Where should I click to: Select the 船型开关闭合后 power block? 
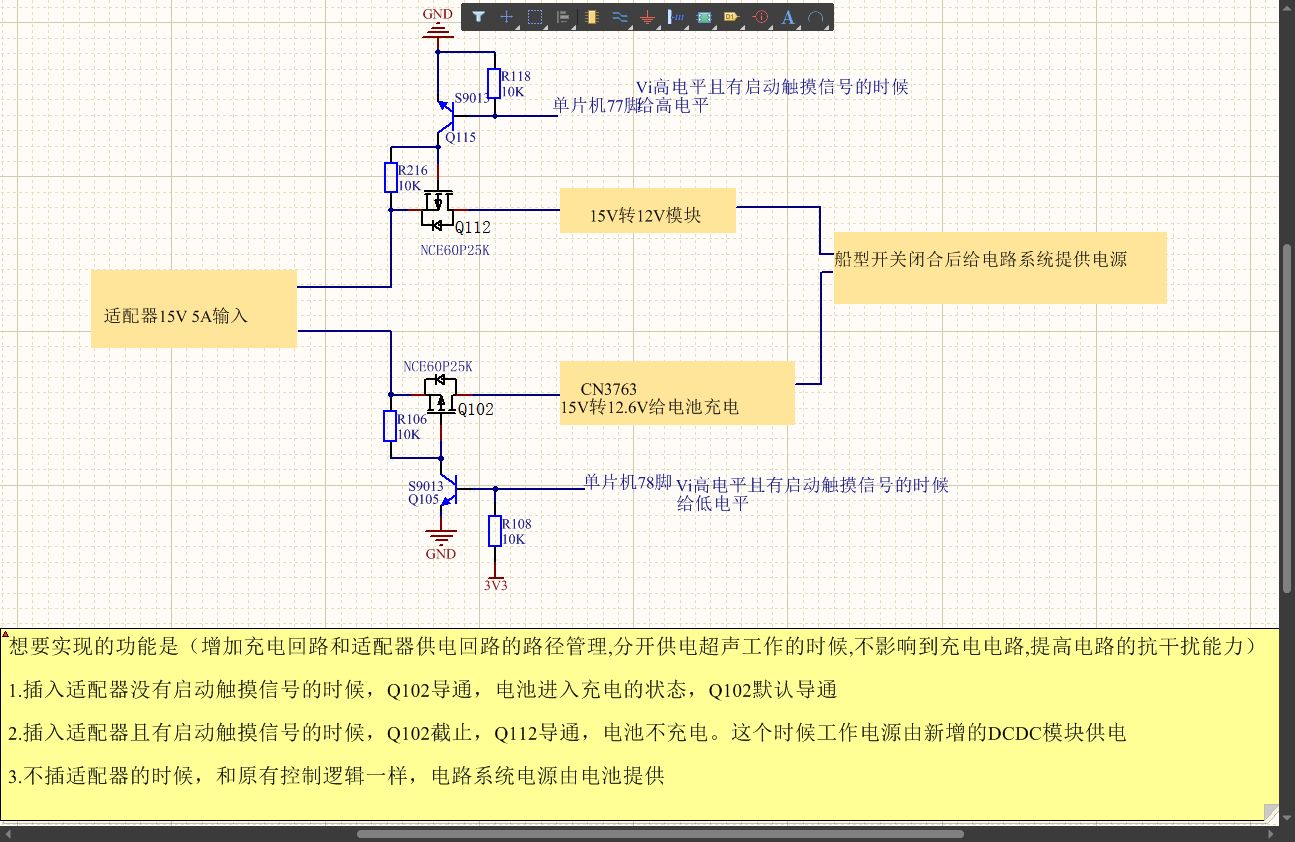pos(1000,268)
